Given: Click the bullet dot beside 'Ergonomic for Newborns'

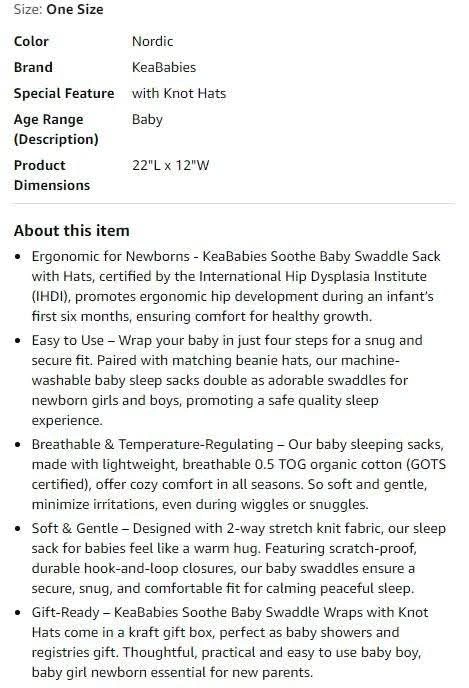Looking at the screenshot, I should point(18,256).
